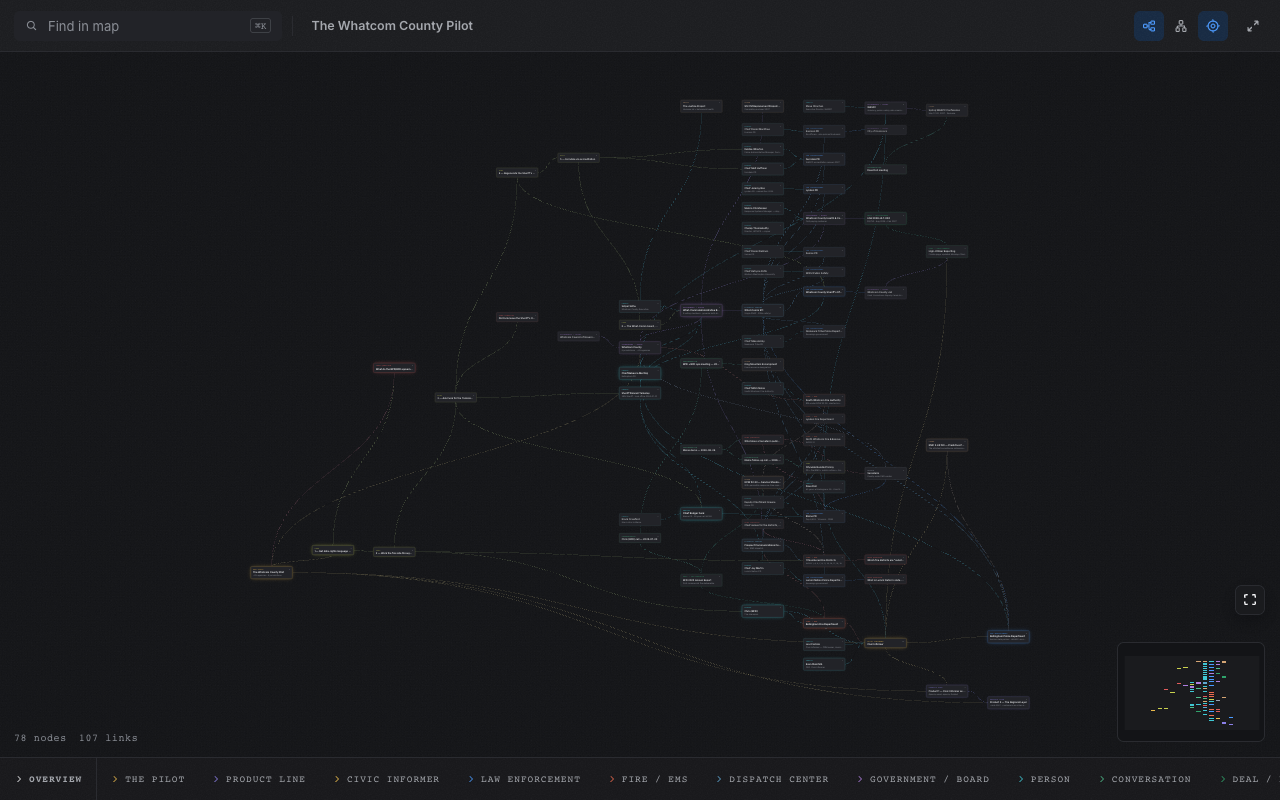The image size is (1280, 800).
Task: Select the PRODUCT LINE legend tab
Action: click(259, 779)
